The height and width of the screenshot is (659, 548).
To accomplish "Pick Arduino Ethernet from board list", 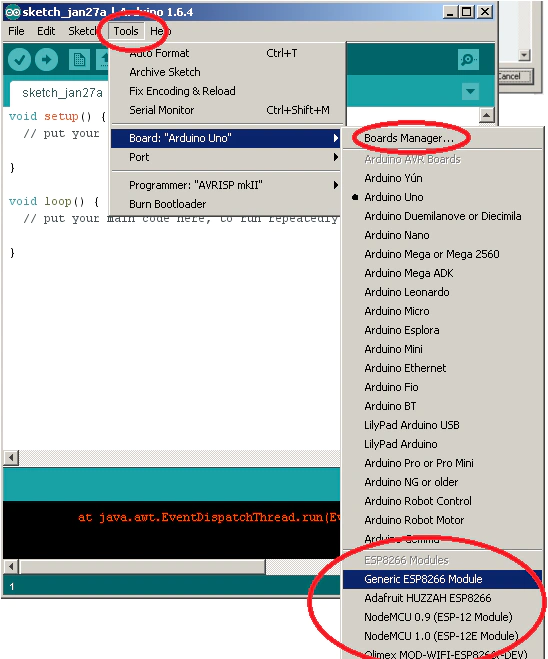I will pos(443,368).
